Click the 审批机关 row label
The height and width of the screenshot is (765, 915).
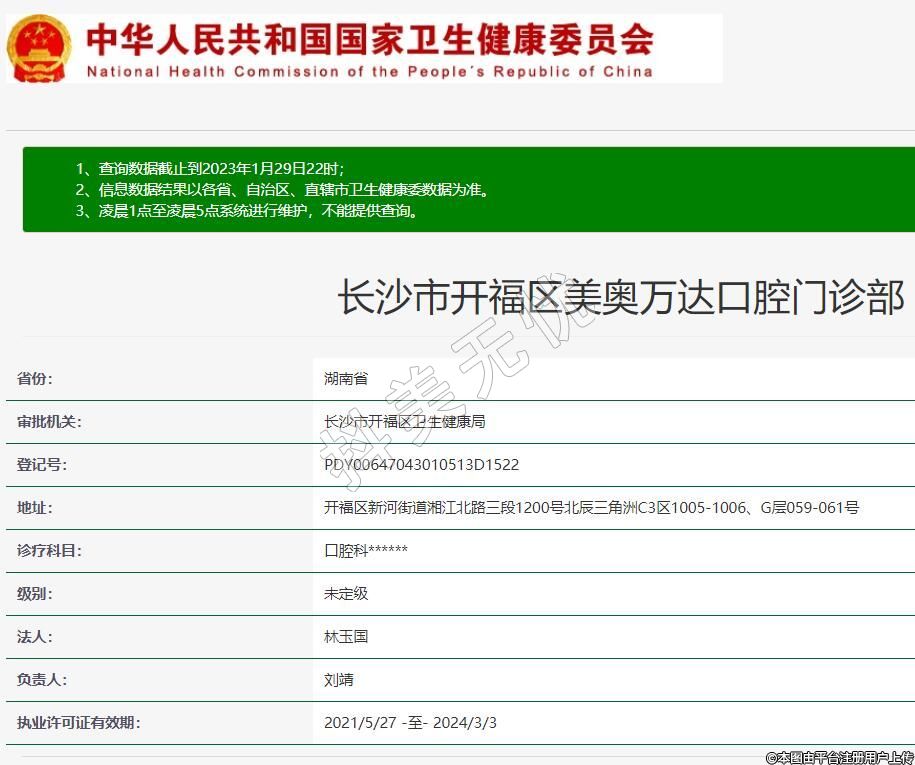pos(49,422)
